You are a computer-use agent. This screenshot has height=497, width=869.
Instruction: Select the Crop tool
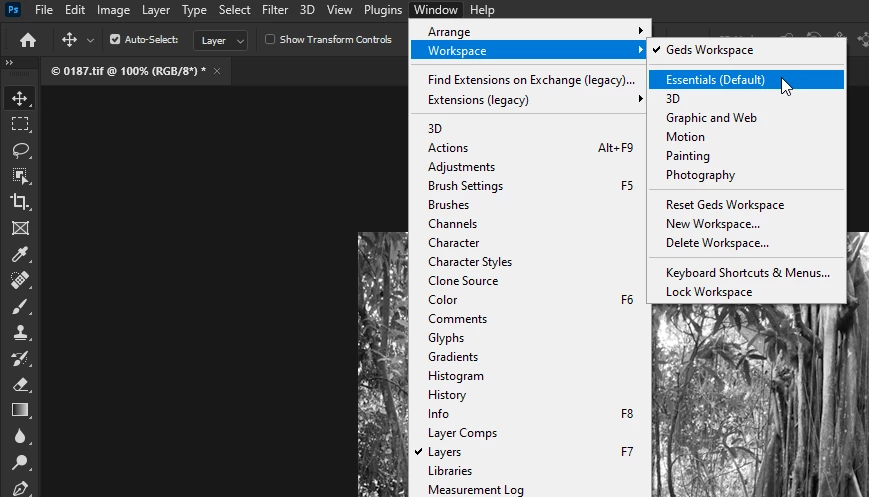coord(20,202)
